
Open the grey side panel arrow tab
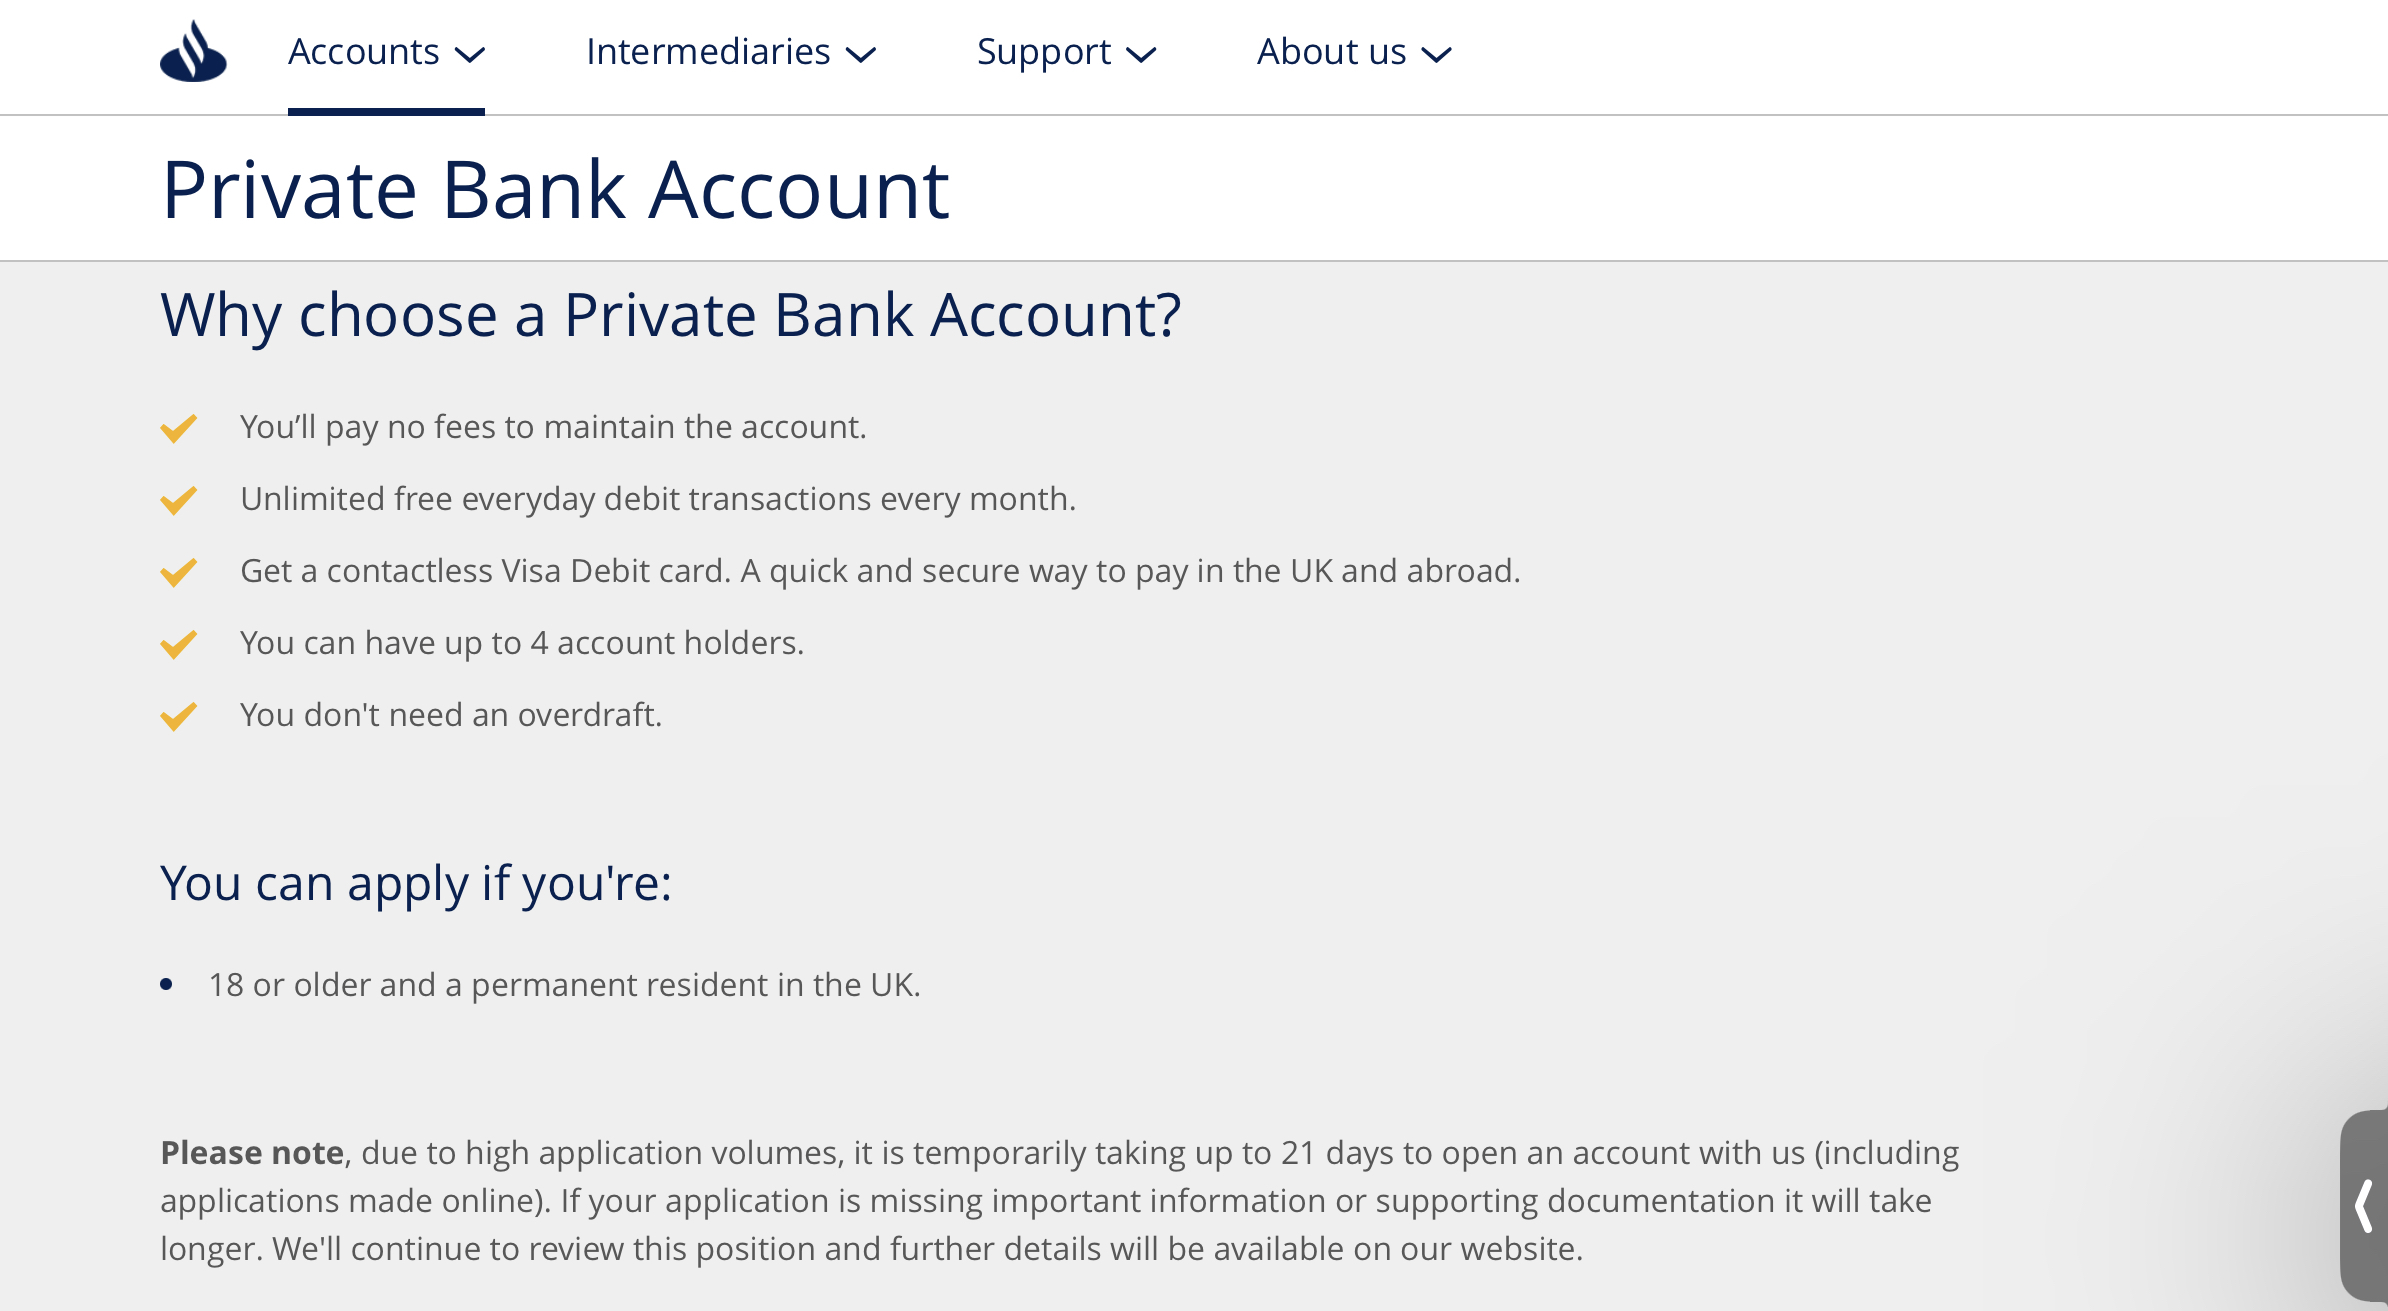2364,1205
